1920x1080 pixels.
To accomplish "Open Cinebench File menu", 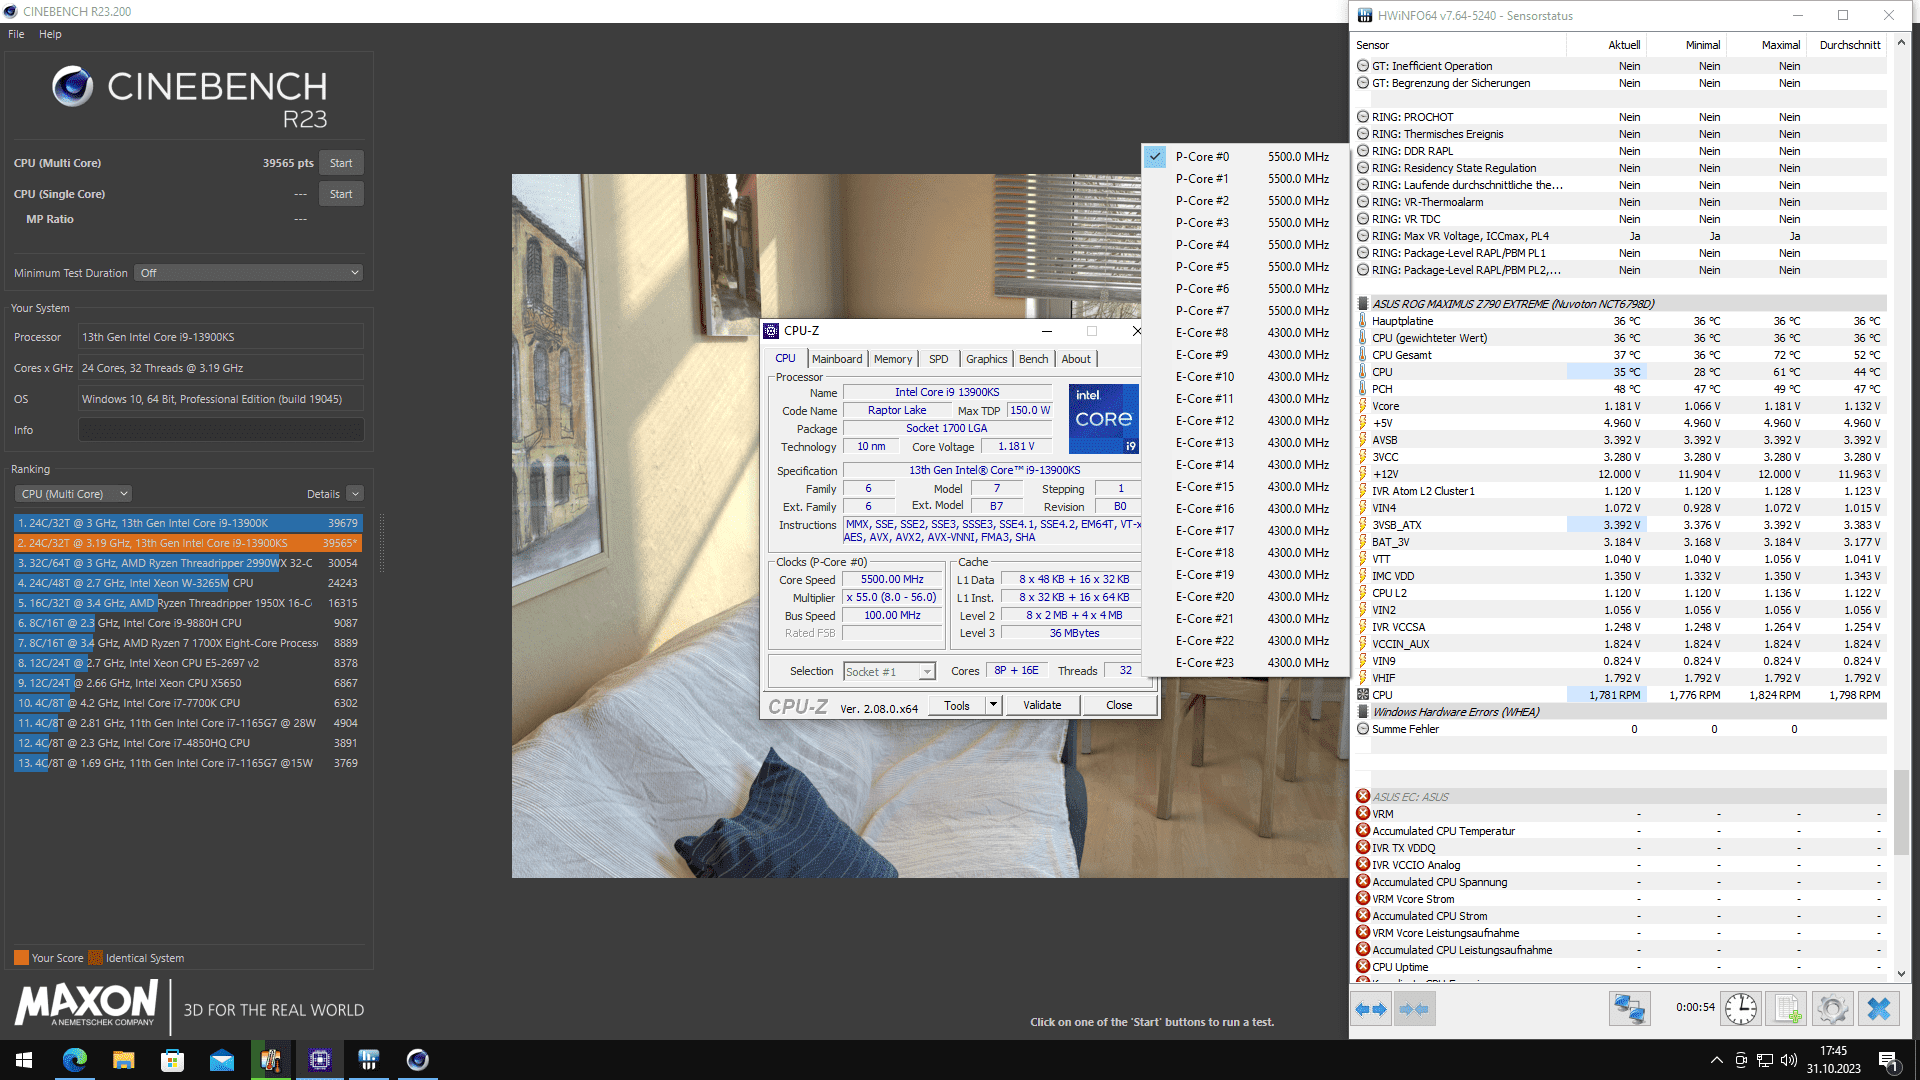I will click(x=16, y=34).
